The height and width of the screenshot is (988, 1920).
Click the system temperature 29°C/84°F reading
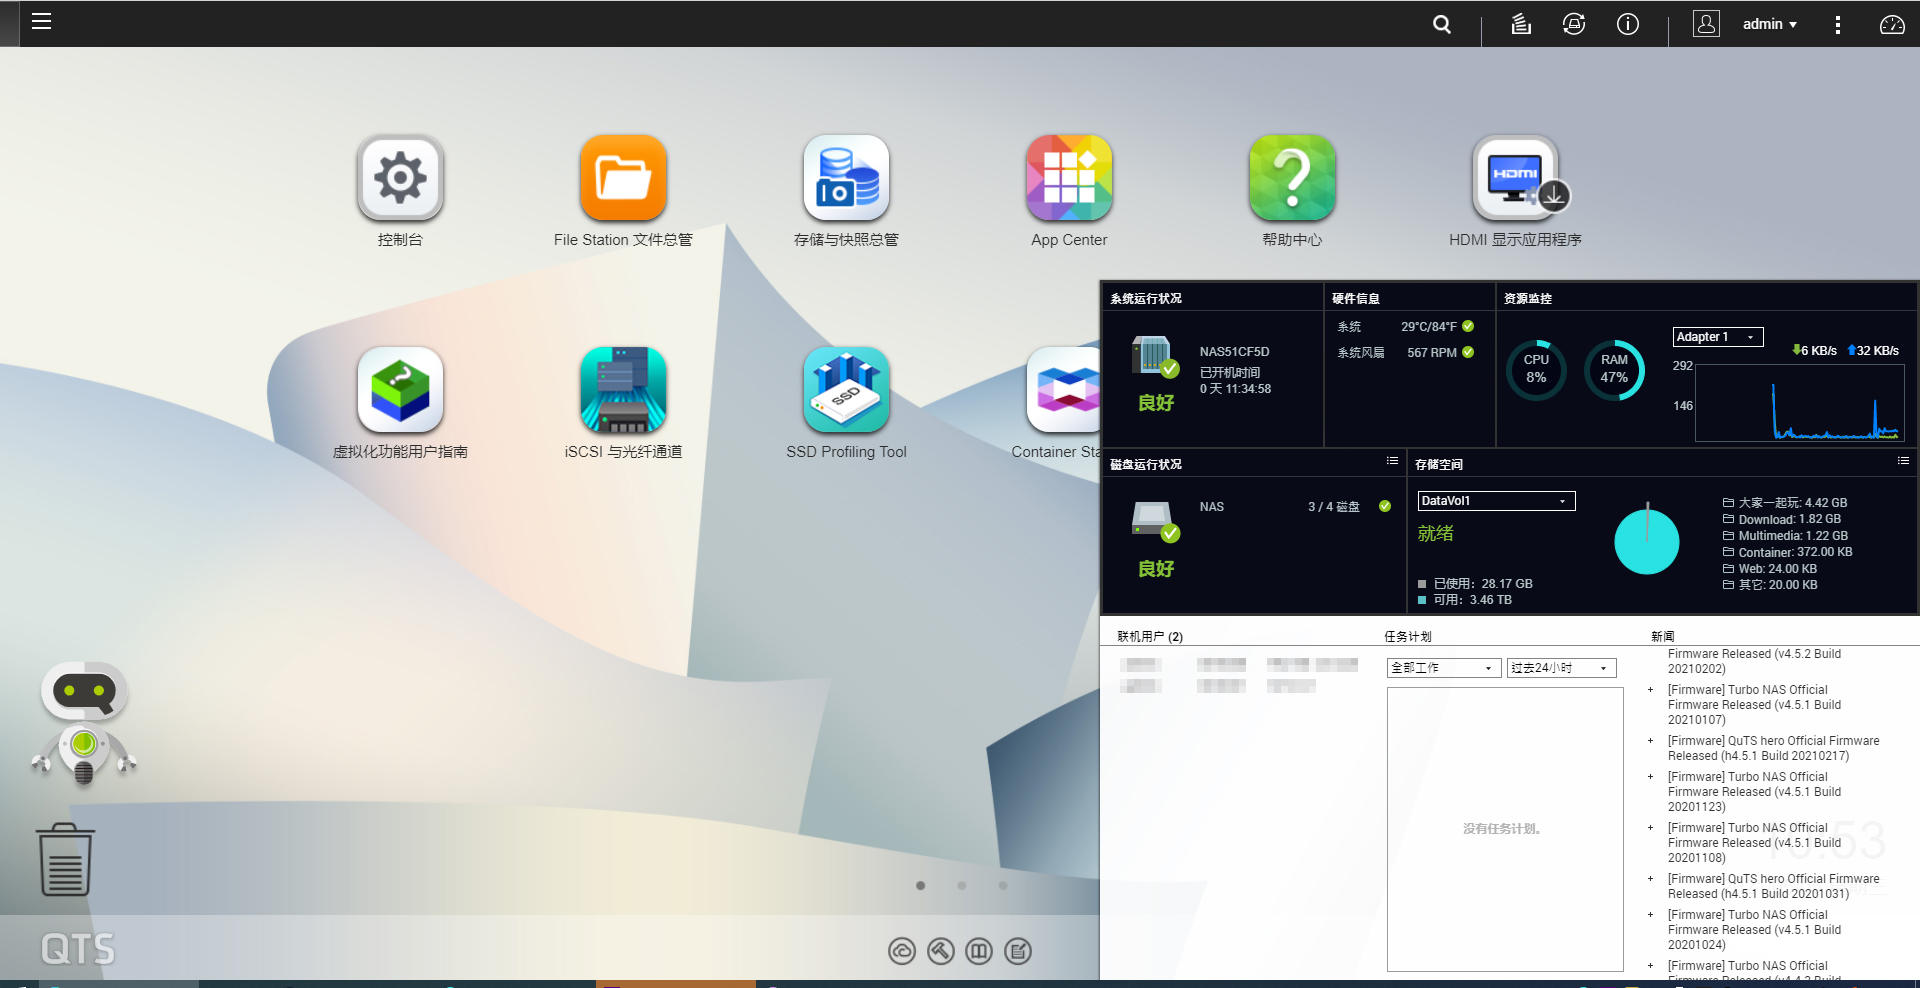tap(1428, 326)
